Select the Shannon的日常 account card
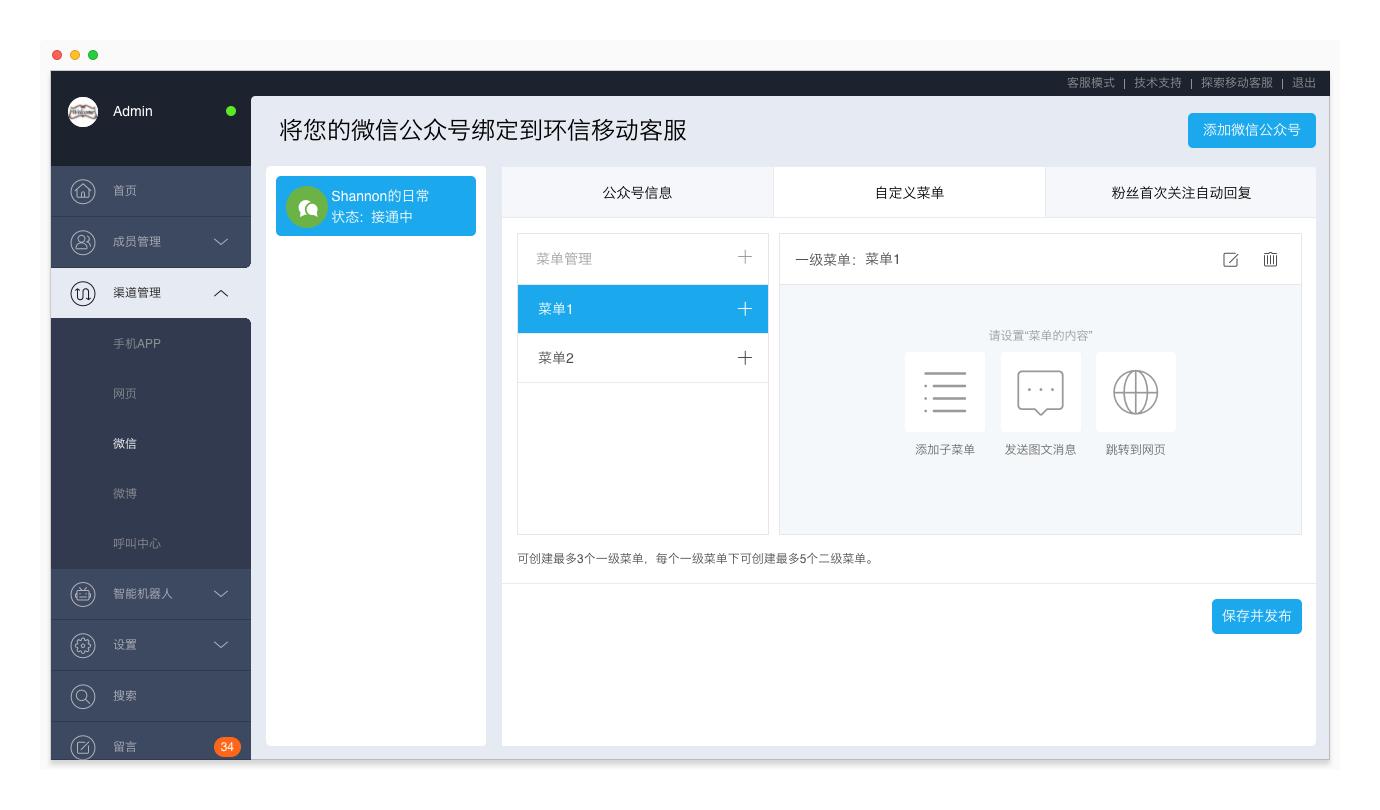Screen dimensions: 1380x810 375,206
